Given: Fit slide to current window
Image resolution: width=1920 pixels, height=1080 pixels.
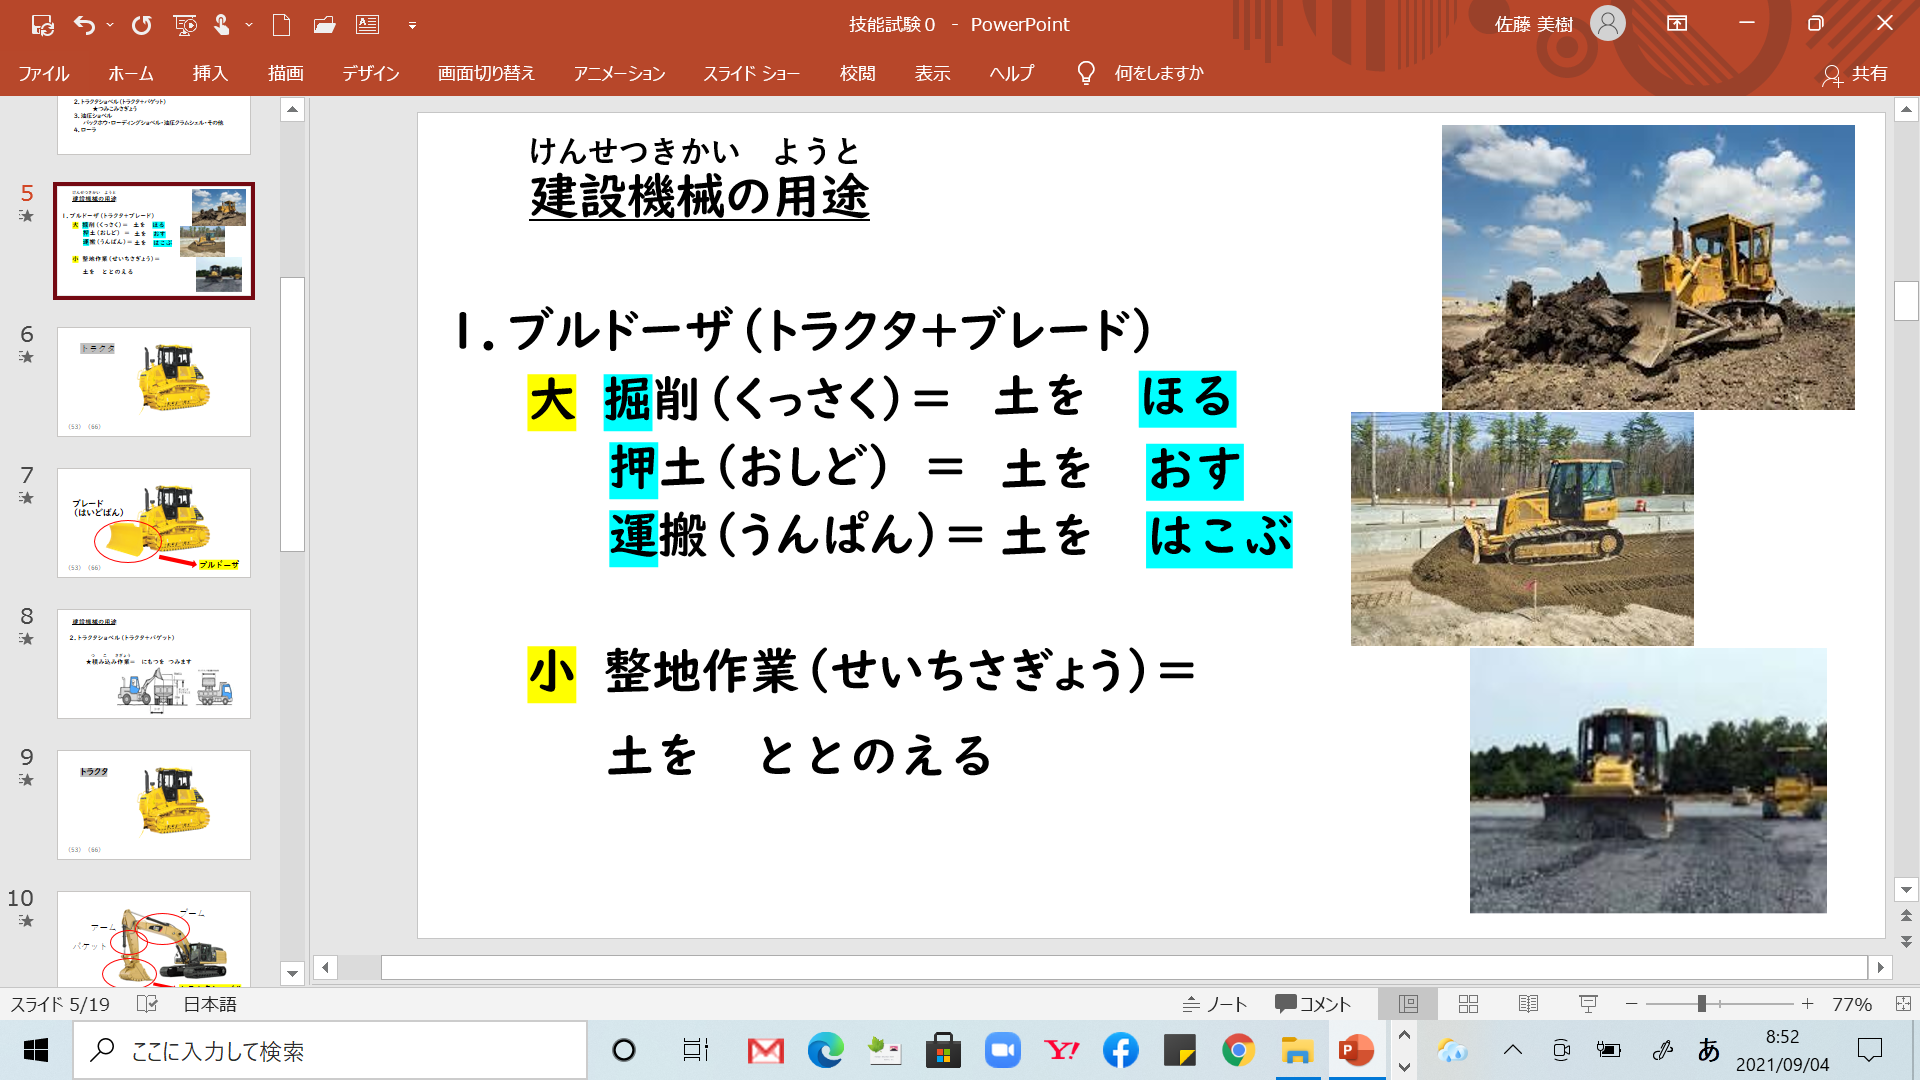Looking at the screenshot, I should [x=1903, y=1004].
